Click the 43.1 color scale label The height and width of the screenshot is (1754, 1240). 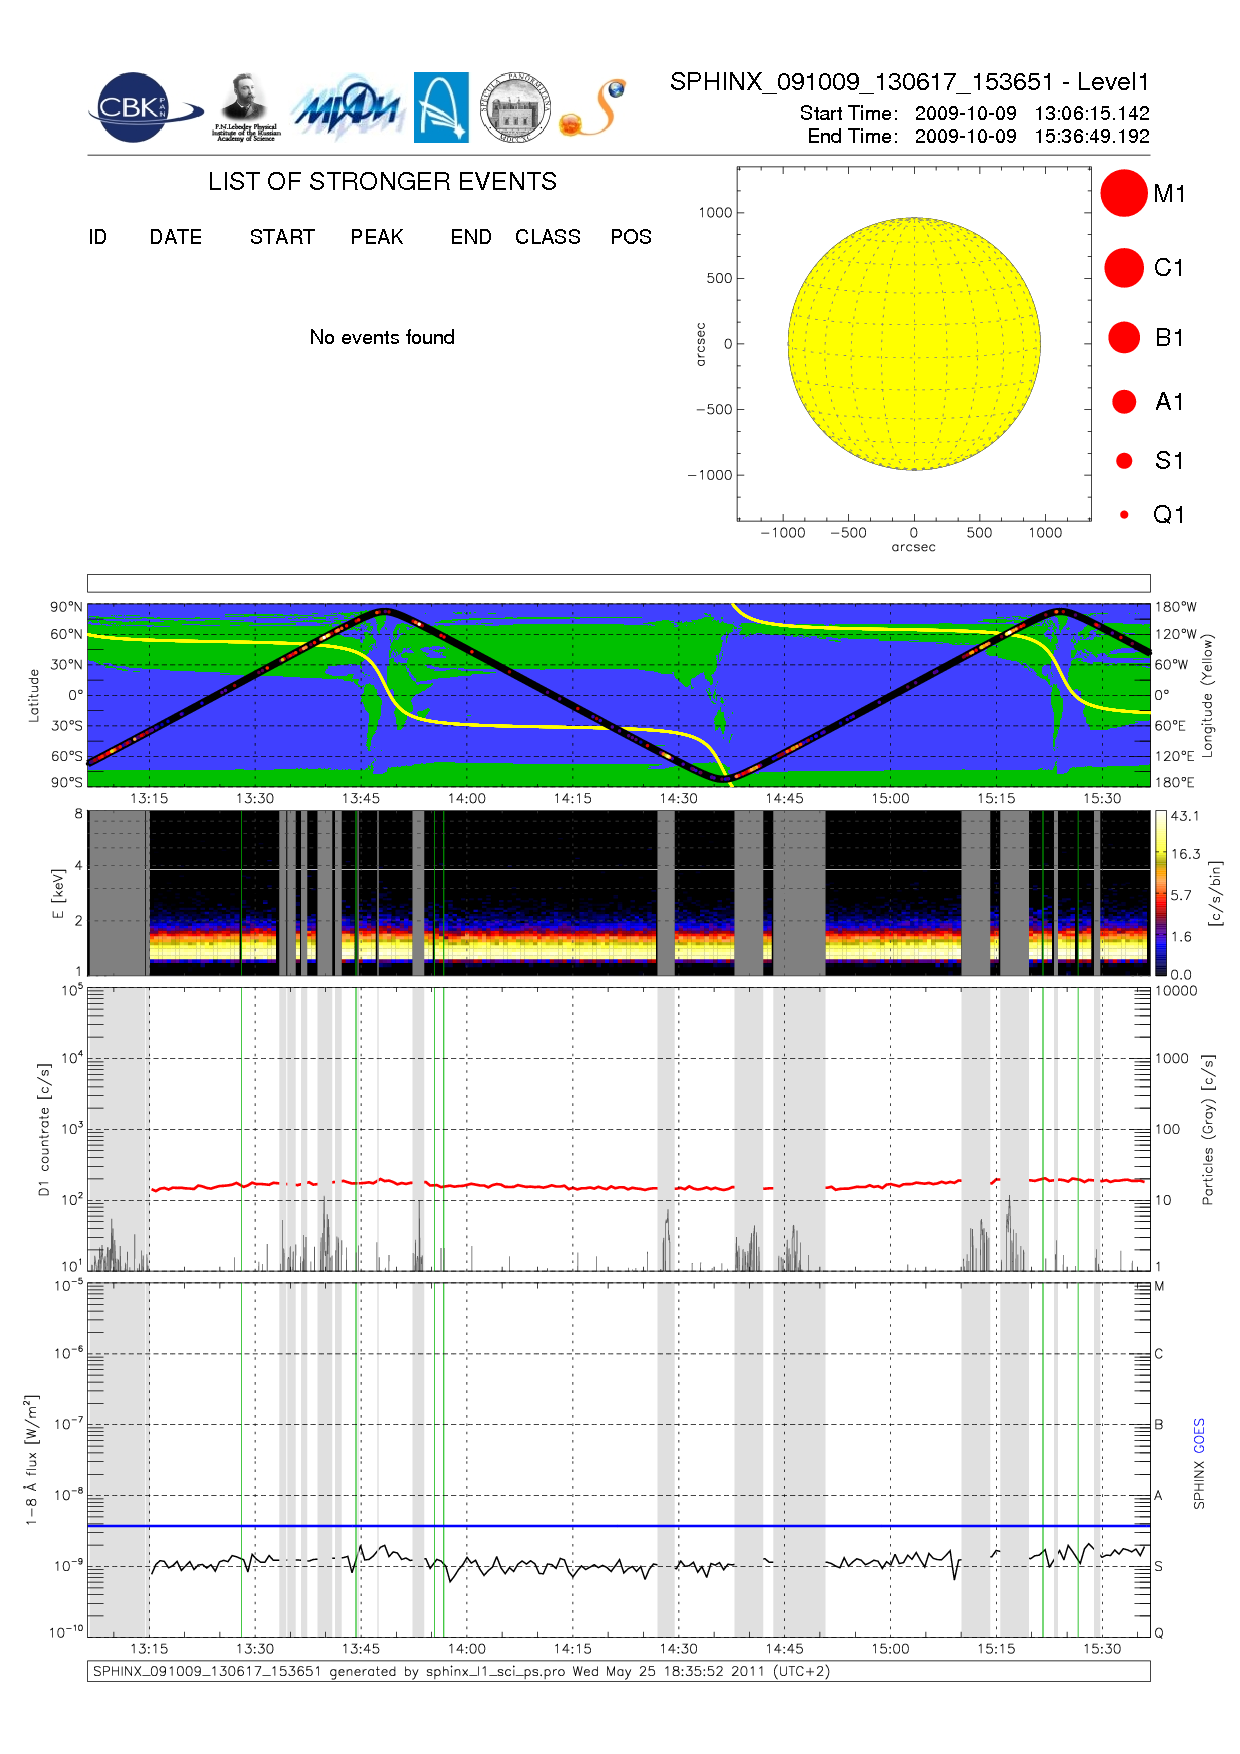[x=1185, y=816]
